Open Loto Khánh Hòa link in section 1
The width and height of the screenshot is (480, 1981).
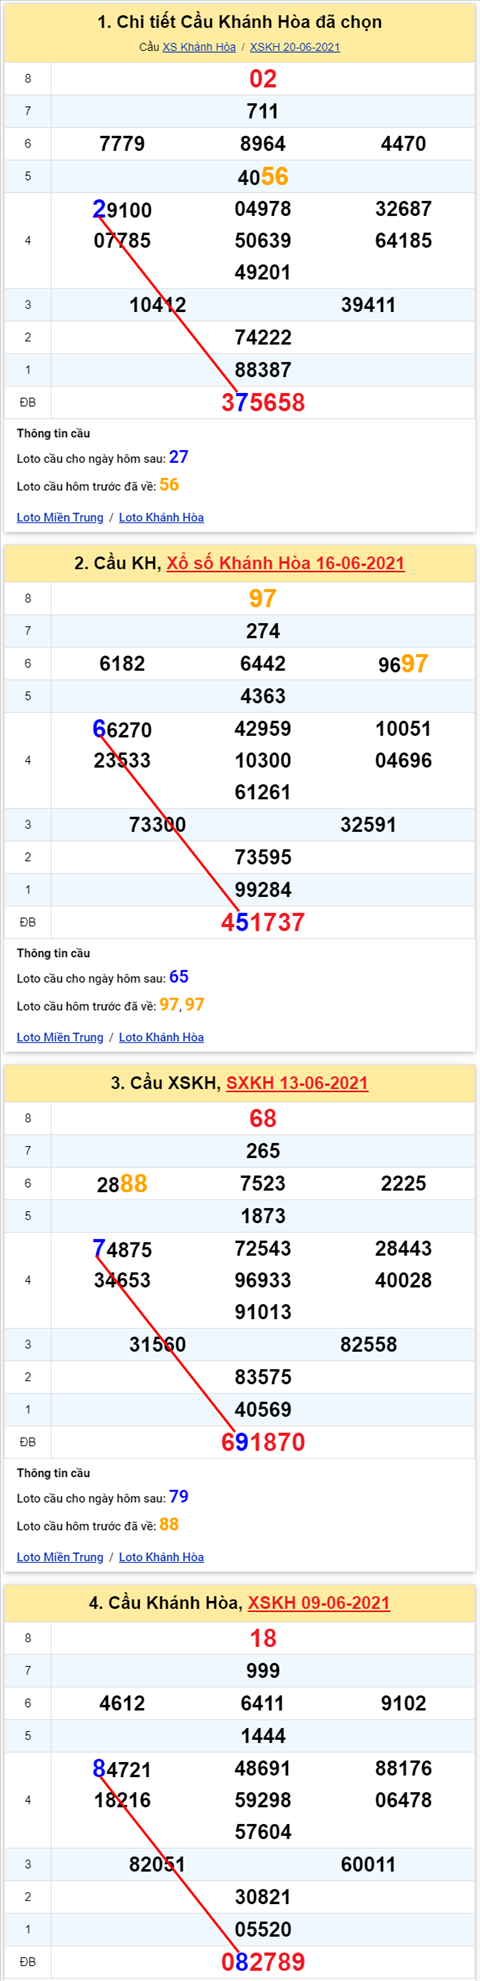[161, 517]
